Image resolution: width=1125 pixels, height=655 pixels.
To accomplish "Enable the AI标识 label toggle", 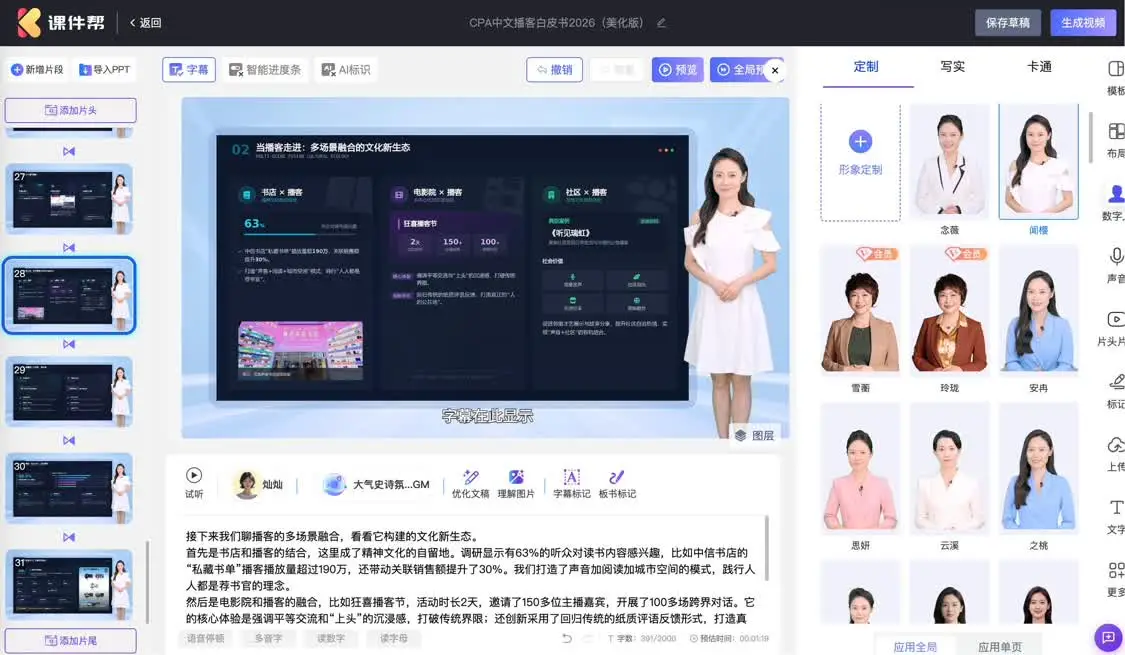I will [345, 70].
